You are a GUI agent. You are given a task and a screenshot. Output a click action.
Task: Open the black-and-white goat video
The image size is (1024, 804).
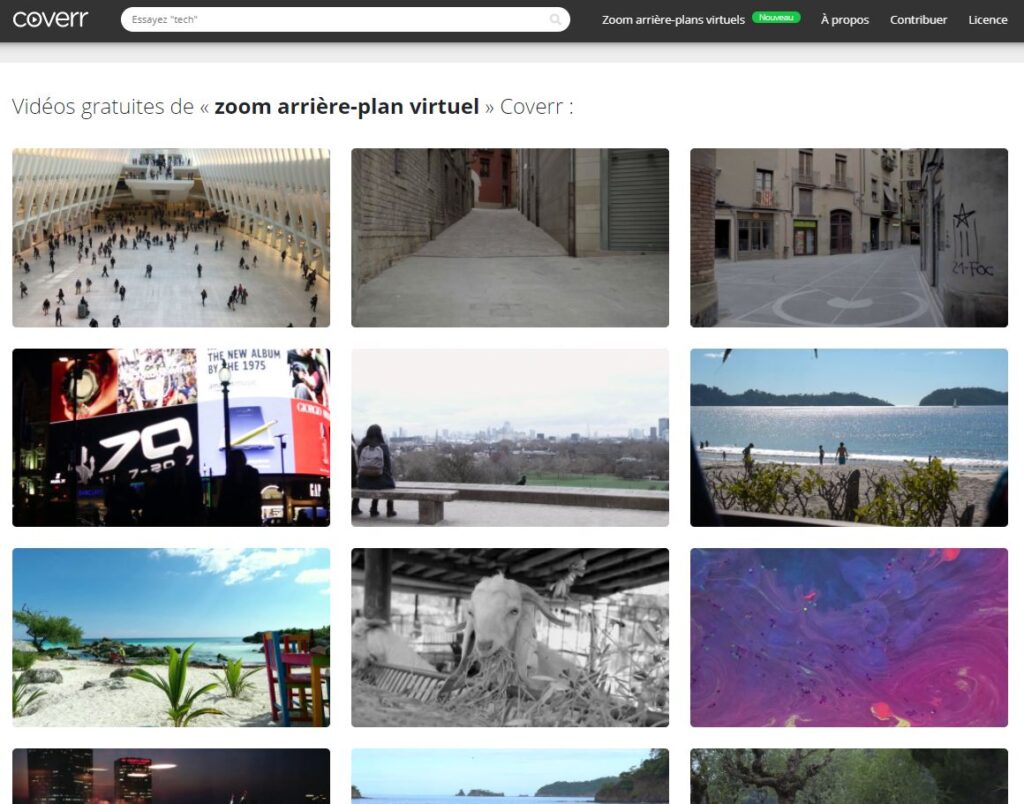510,637
